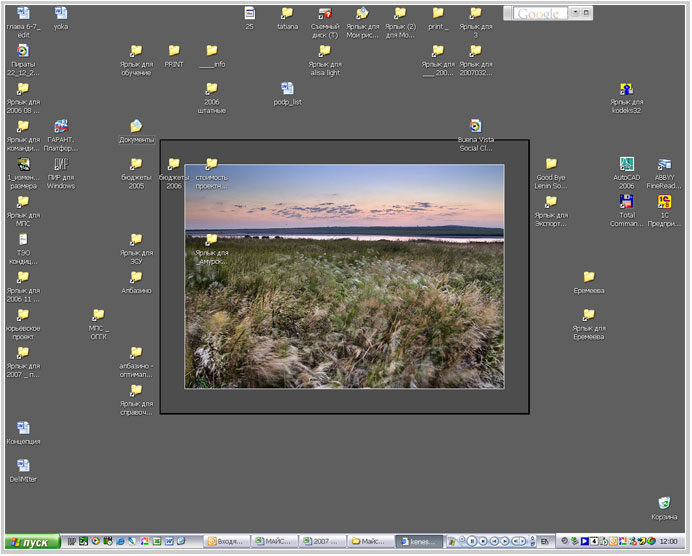Click the landscape wallpaper photo

coord(344,276)
